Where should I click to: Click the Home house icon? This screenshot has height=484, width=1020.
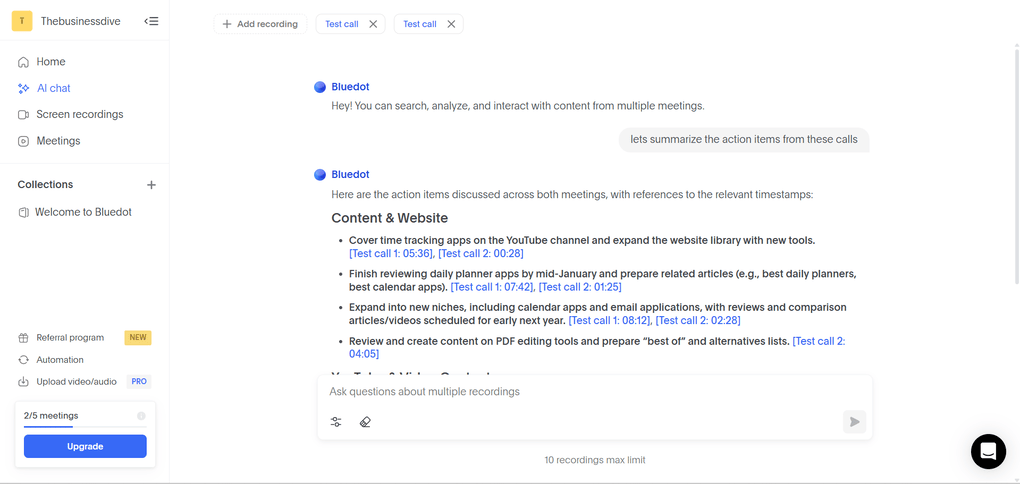tap(23, 62)
